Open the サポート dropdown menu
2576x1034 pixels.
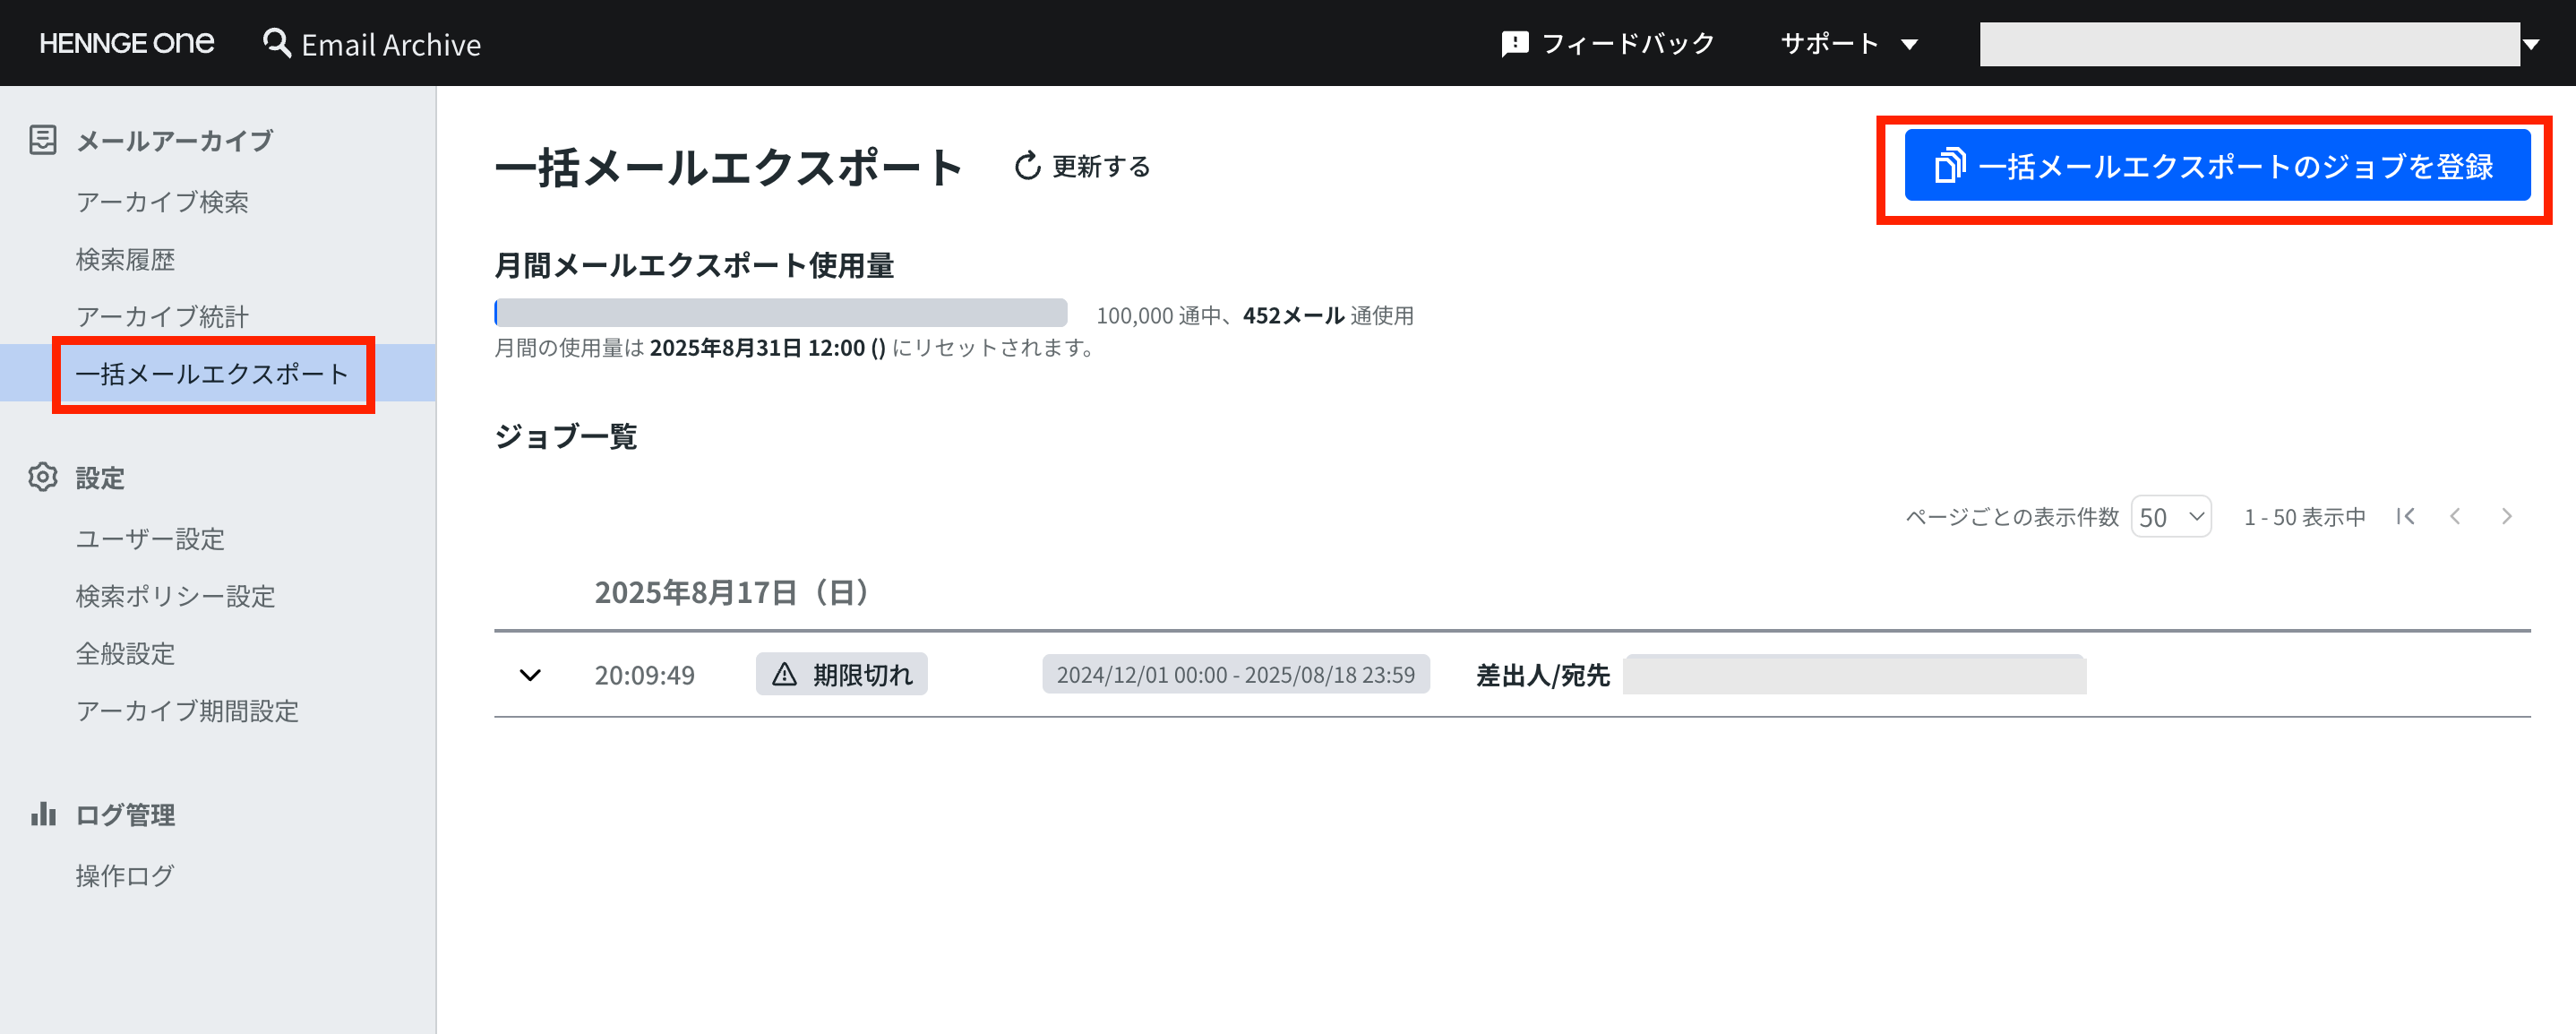click(x=1850, y=42)
